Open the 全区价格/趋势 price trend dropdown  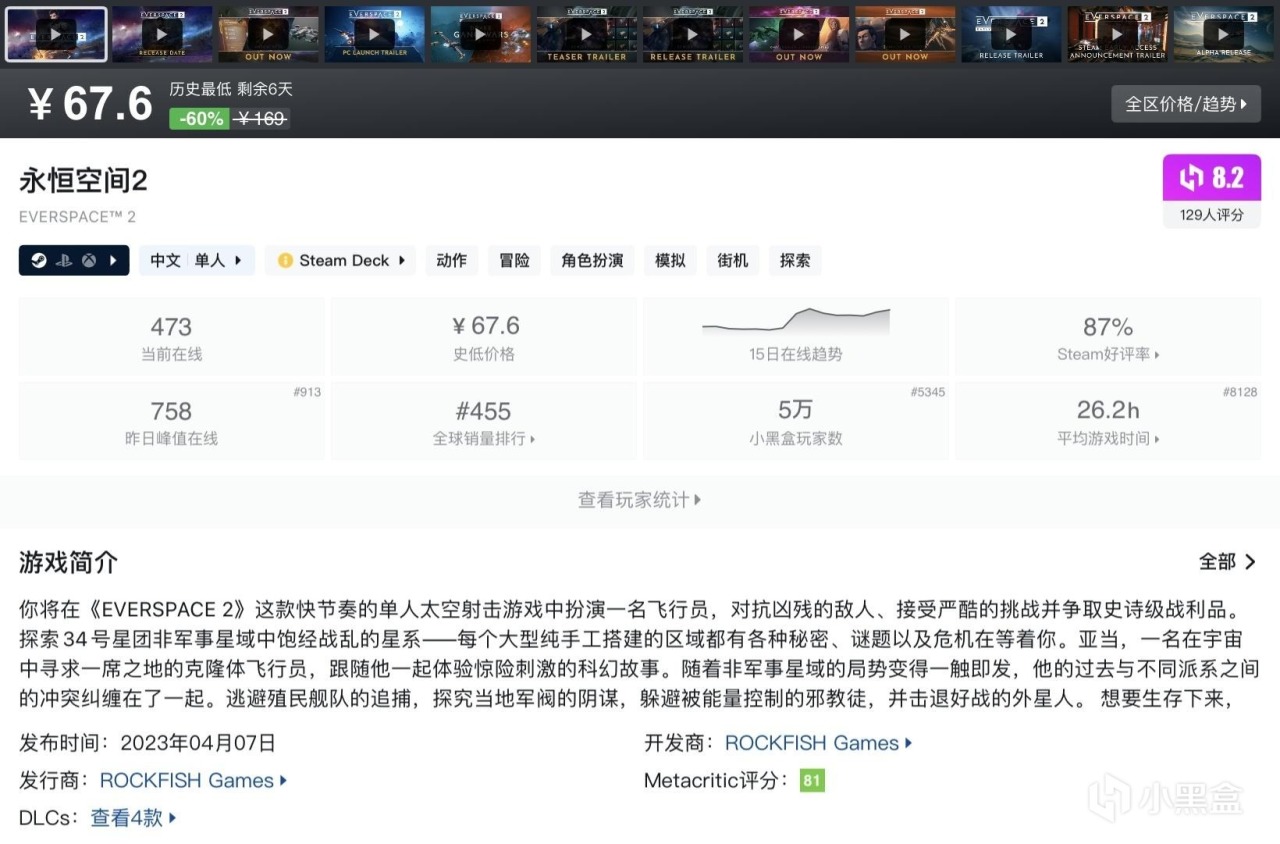point(1186,104)
